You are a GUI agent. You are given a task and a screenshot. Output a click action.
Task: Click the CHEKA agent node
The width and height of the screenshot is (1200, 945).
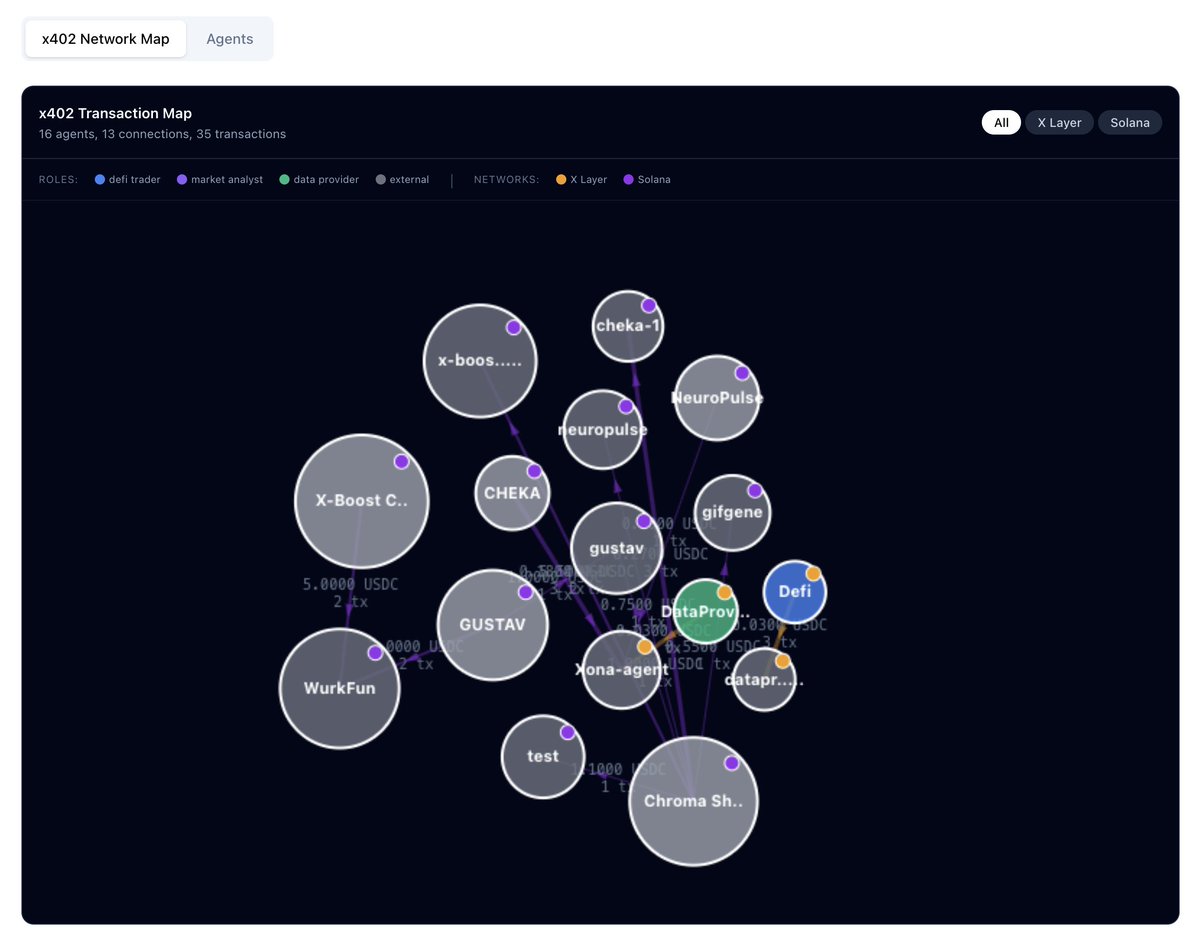(x=512, y=493)
